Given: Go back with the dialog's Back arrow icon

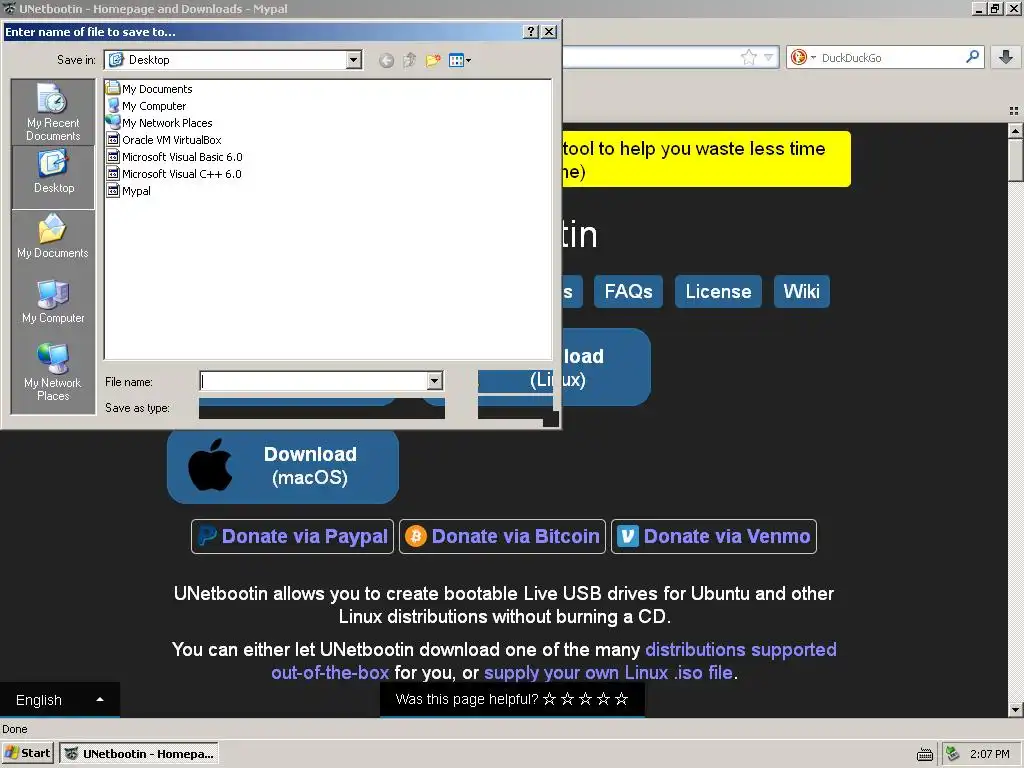Looking at the screenshot, I should point(386,61).
